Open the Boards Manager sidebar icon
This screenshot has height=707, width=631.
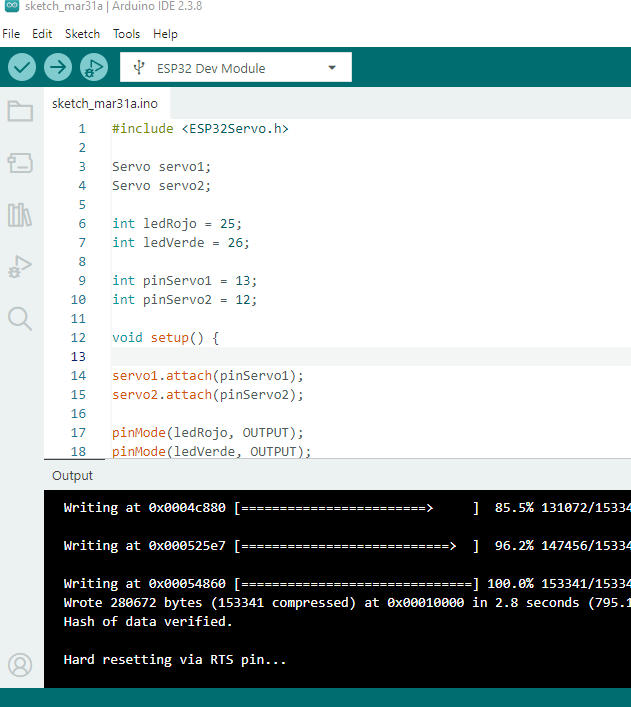(x=20, y=163)
